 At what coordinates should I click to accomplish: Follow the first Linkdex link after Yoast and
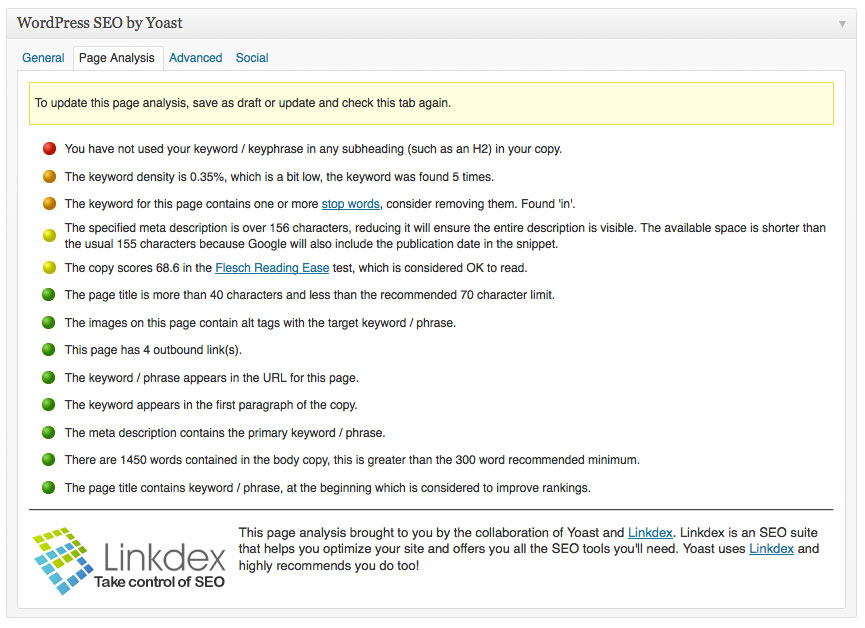[x=650, y=533]
